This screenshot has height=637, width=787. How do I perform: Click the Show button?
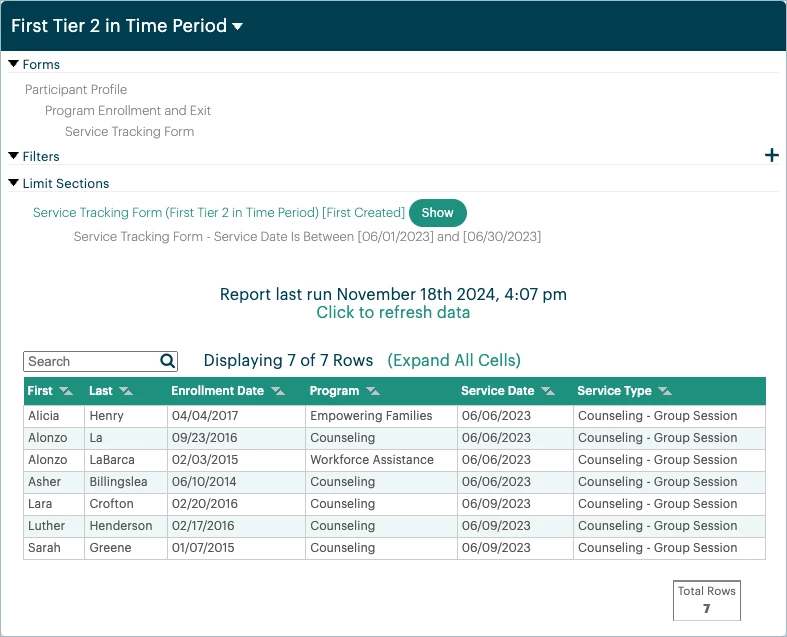[438, 213]
